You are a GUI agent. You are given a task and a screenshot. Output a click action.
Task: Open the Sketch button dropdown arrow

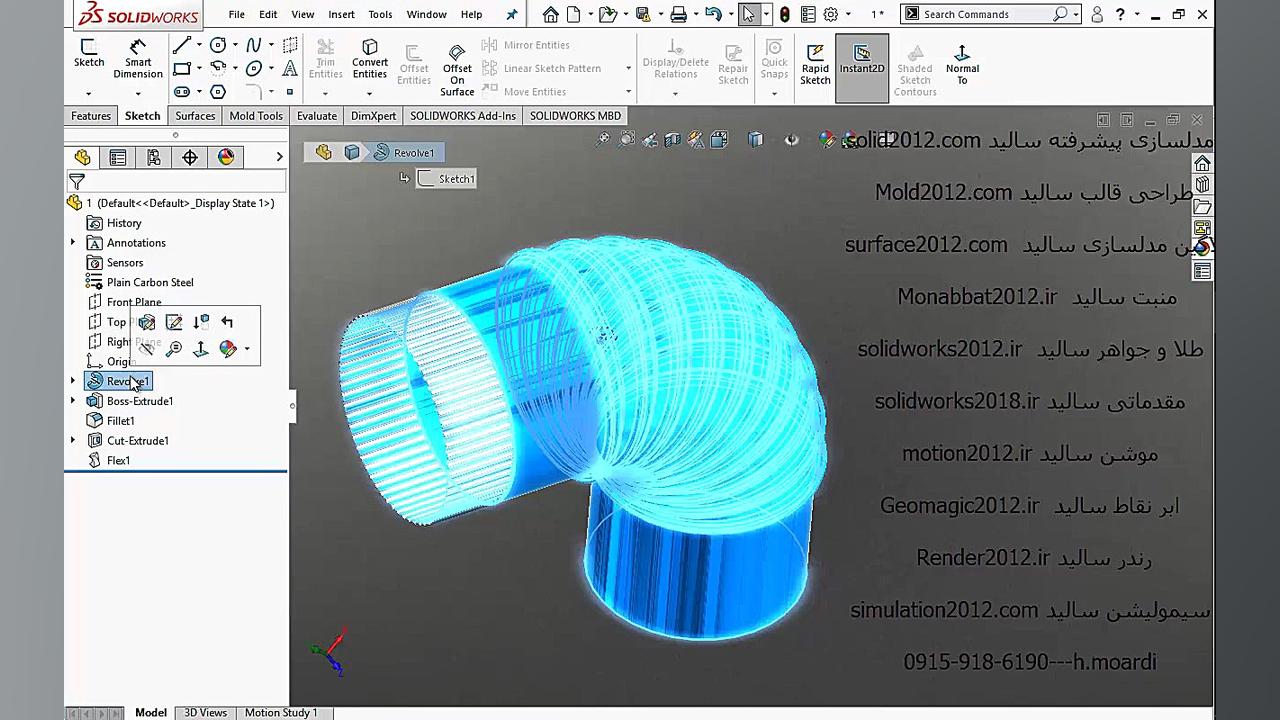pos(88,93)
